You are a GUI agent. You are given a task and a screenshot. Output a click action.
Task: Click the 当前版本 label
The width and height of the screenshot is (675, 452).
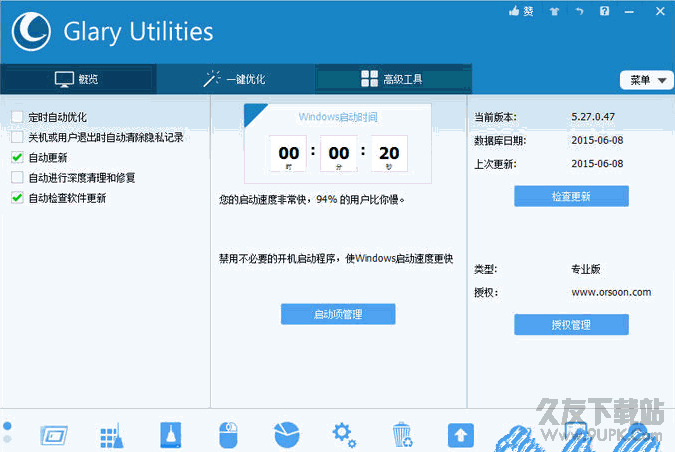click(495, 117)
